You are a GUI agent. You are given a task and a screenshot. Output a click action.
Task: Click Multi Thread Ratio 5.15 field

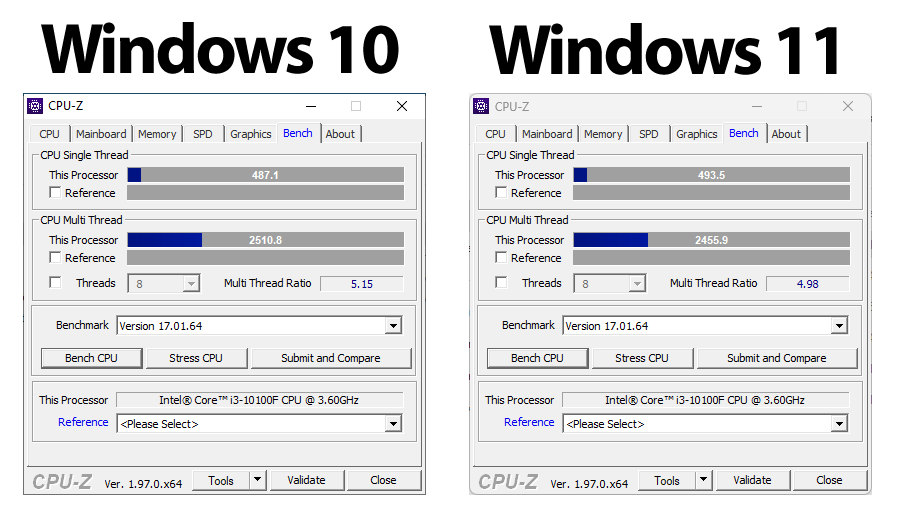tap(362, 284)
